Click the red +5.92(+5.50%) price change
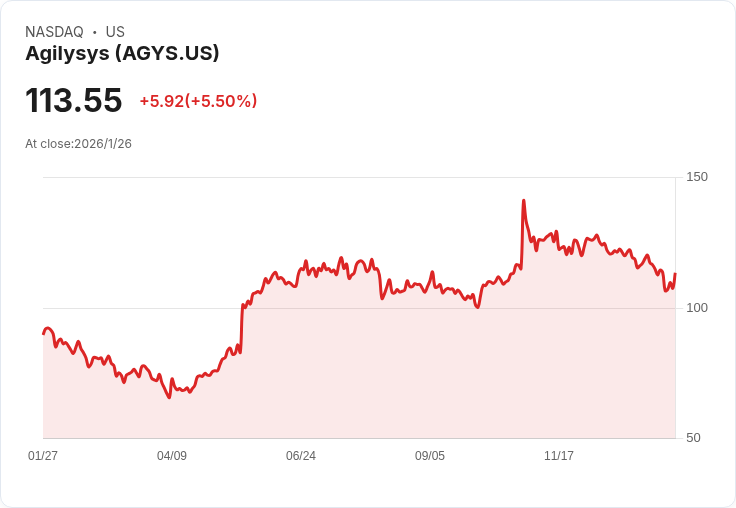The height and width of the screenshot is (508, 736). (x=198, y=101)
